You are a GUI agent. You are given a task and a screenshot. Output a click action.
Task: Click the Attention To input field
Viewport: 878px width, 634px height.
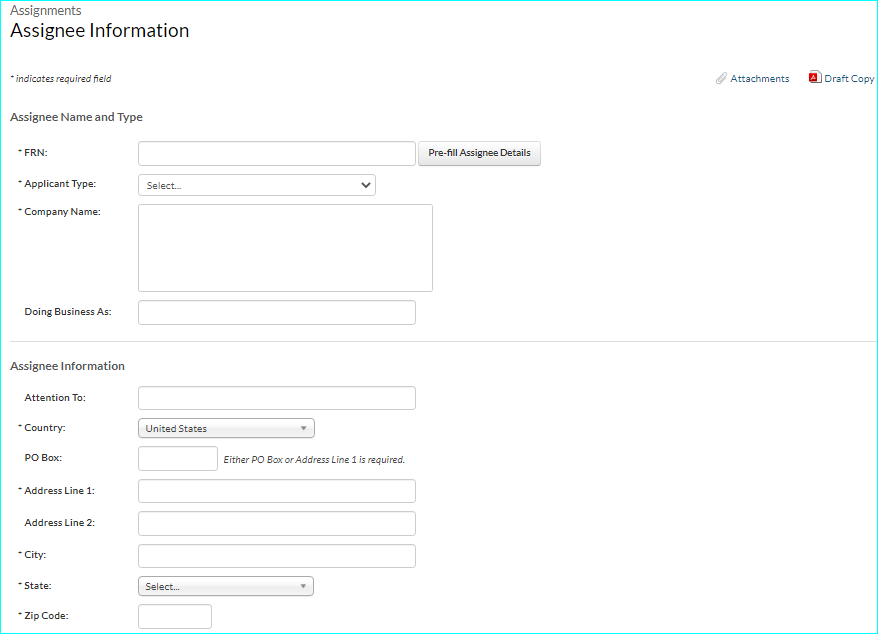(x=276, y=398)
